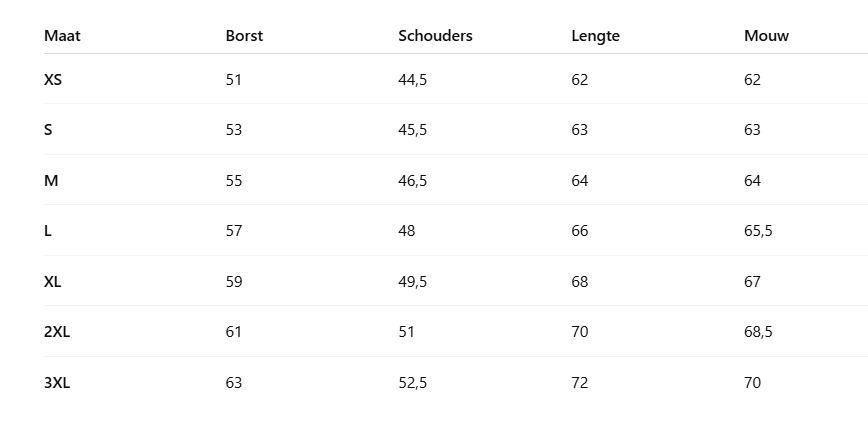Viewport: 868px width, 435px height.
Task: Select the 3XL size row label
Action: pos(57,383)
